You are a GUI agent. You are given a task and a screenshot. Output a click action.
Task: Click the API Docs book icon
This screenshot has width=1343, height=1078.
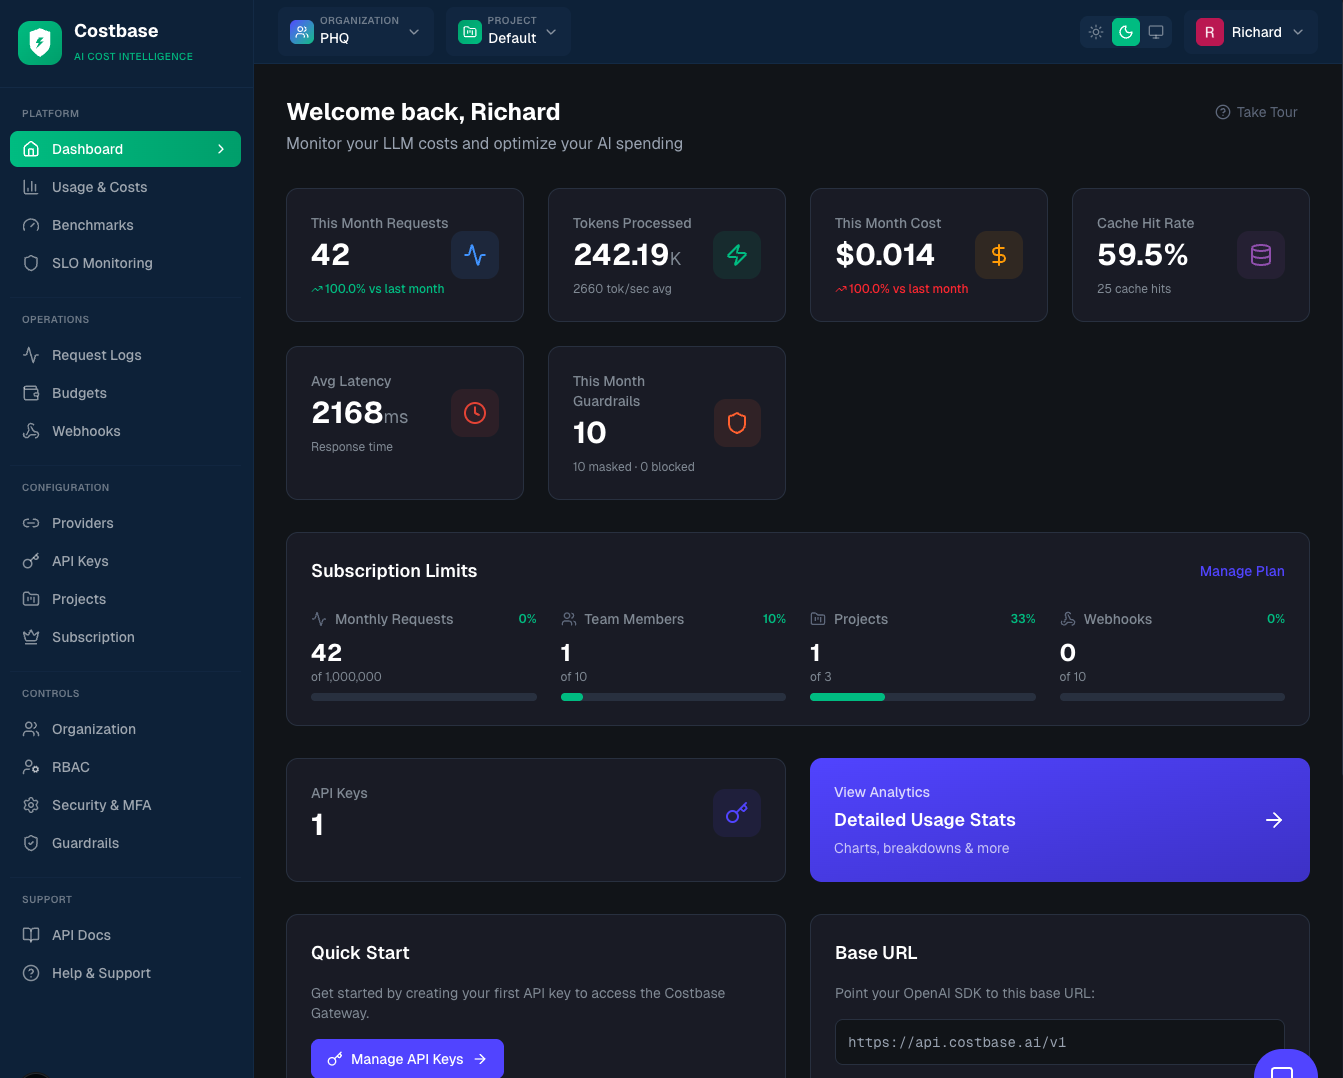tap(31, 935)
